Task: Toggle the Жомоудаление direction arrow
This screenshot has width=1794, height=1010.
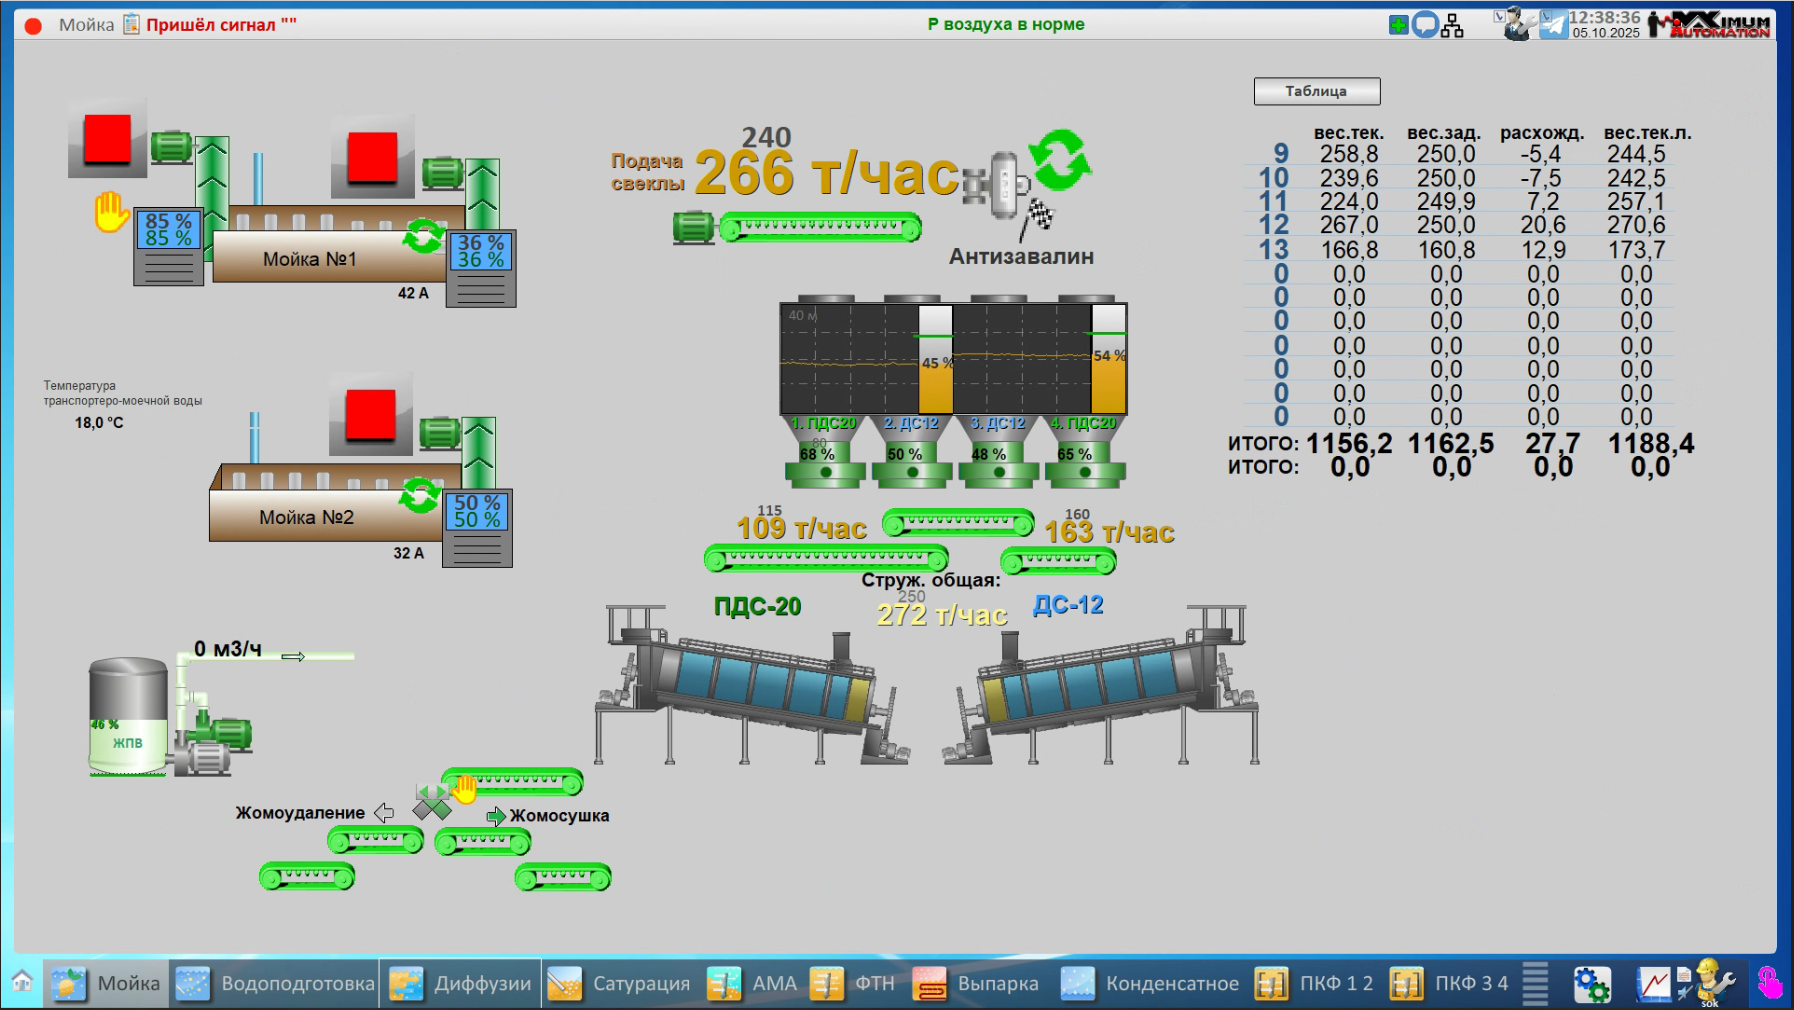Action: [384, 813]
